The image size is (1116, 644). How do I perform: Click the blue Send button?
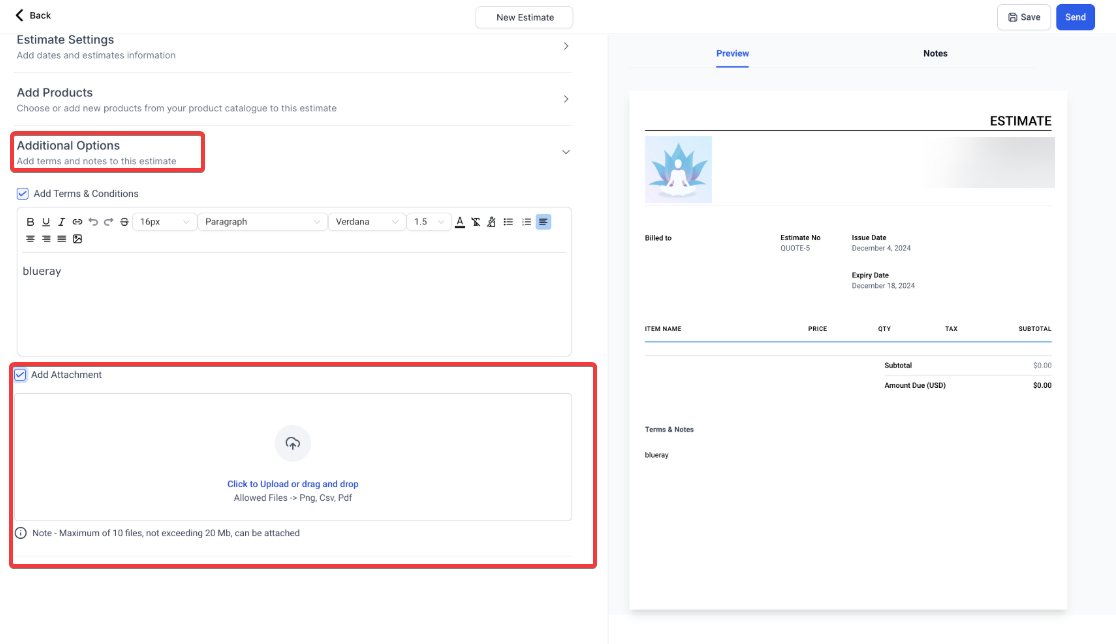(x=1075, y=17)
